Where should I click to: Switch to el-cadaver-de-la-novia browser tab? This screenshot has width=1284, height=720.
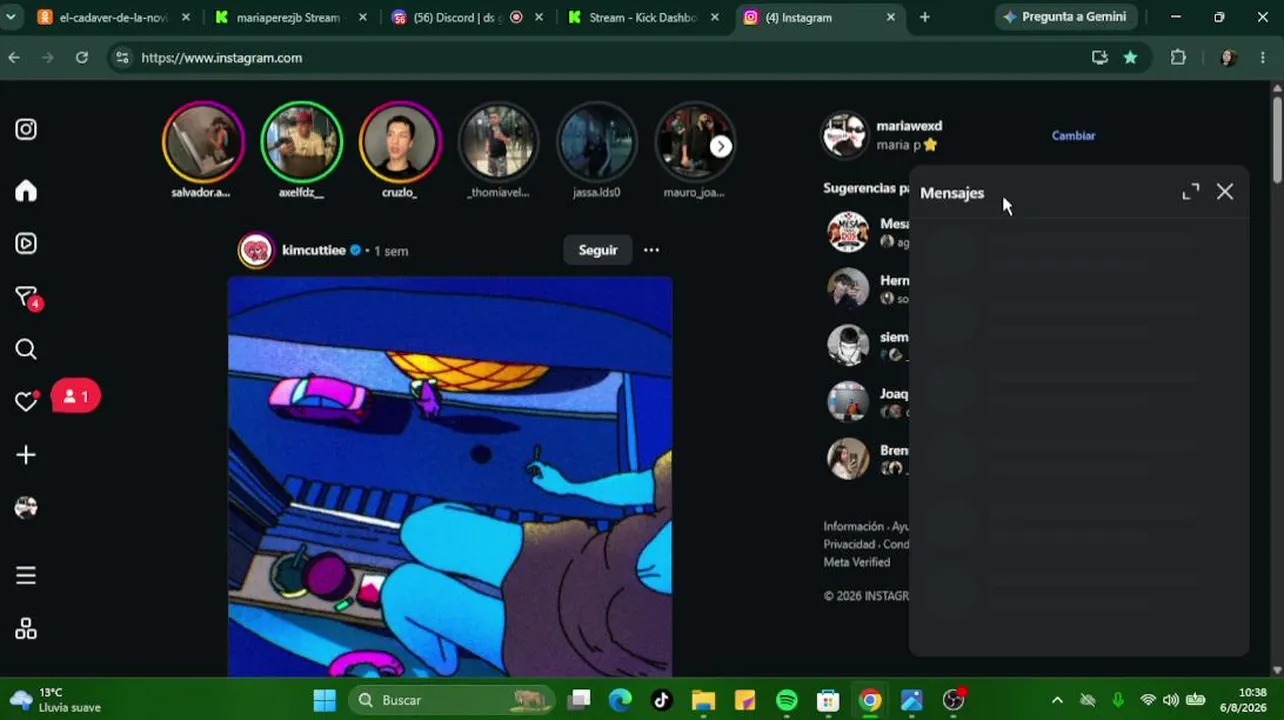point(112,17)
